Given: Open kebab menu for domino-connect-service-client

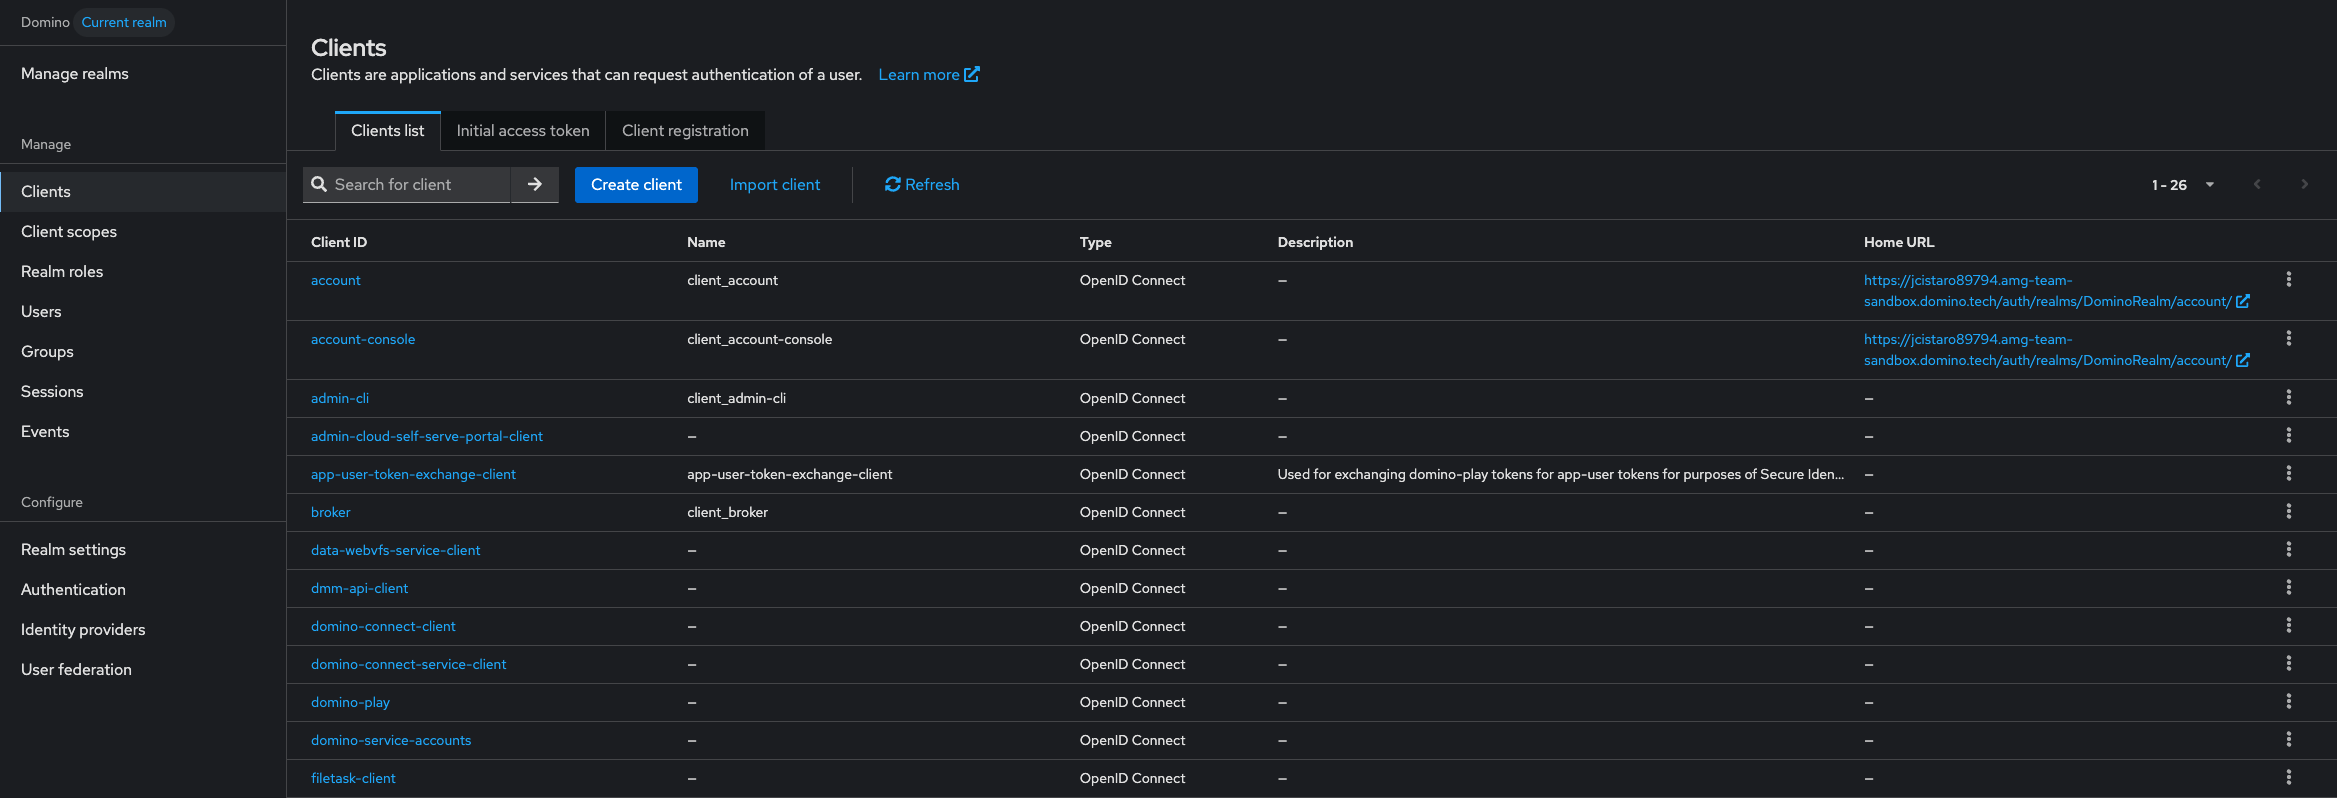Looking at the screenshot, I should (x=2288, y=663).
